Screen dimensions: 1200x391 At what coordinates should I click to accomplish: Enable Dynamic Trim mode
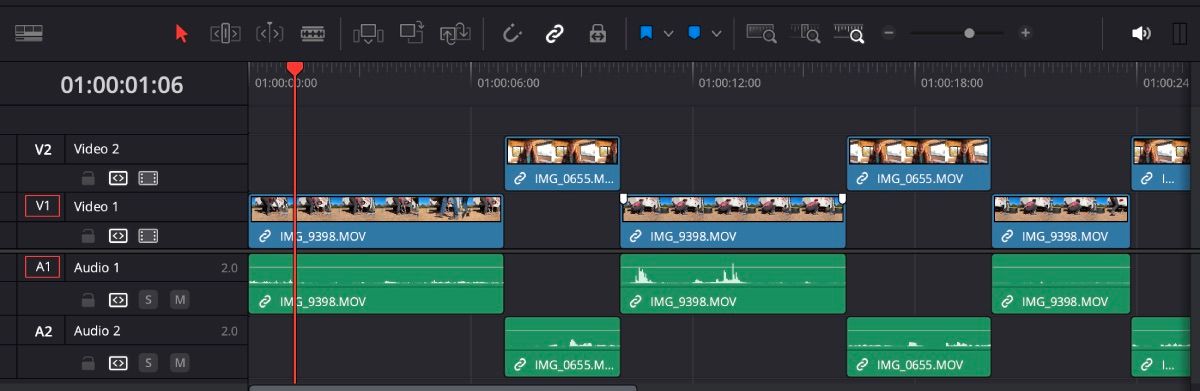coord(269,33)
